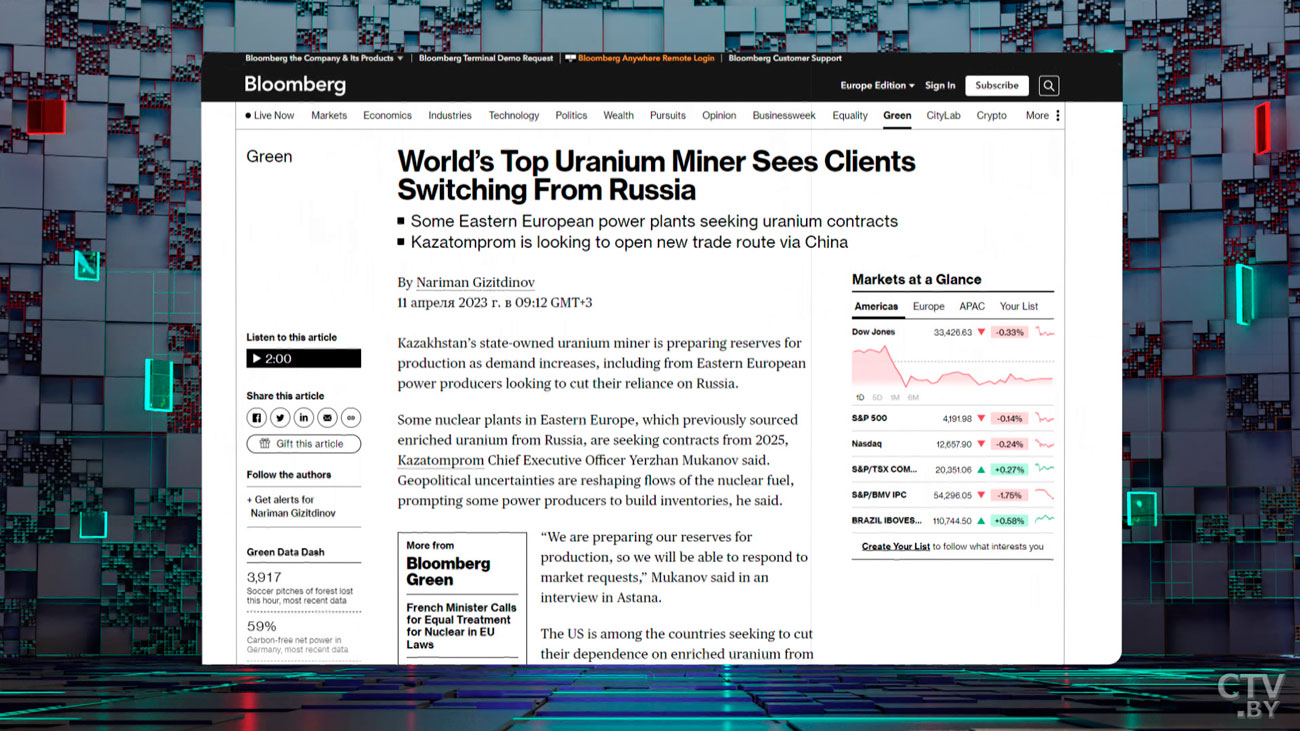Select Europe markets tab
The image size is (1300, 731).
[928, 307]
